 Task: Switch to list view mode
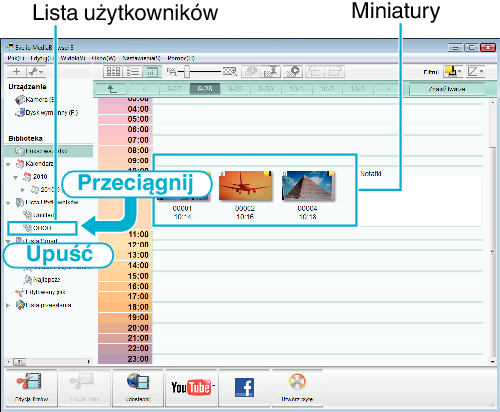133,72
